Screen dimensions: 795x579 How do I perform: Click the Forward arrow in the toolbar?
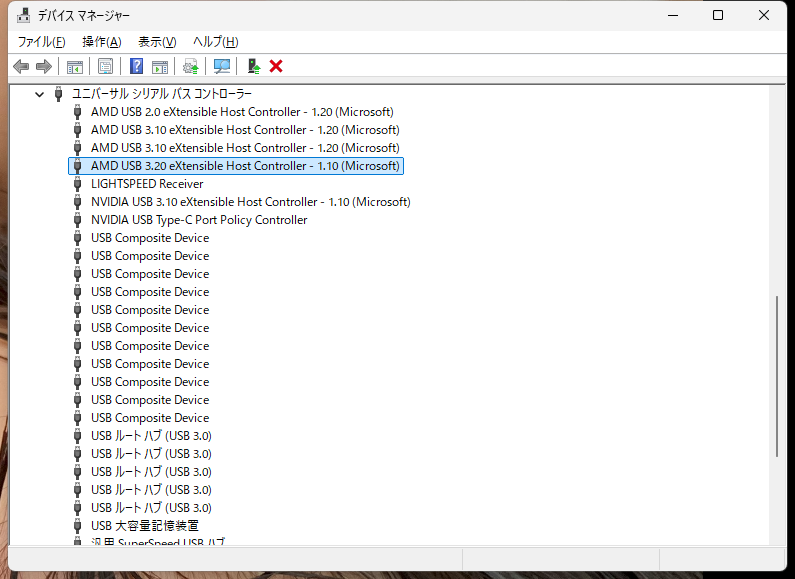click(x=44, y=66)
